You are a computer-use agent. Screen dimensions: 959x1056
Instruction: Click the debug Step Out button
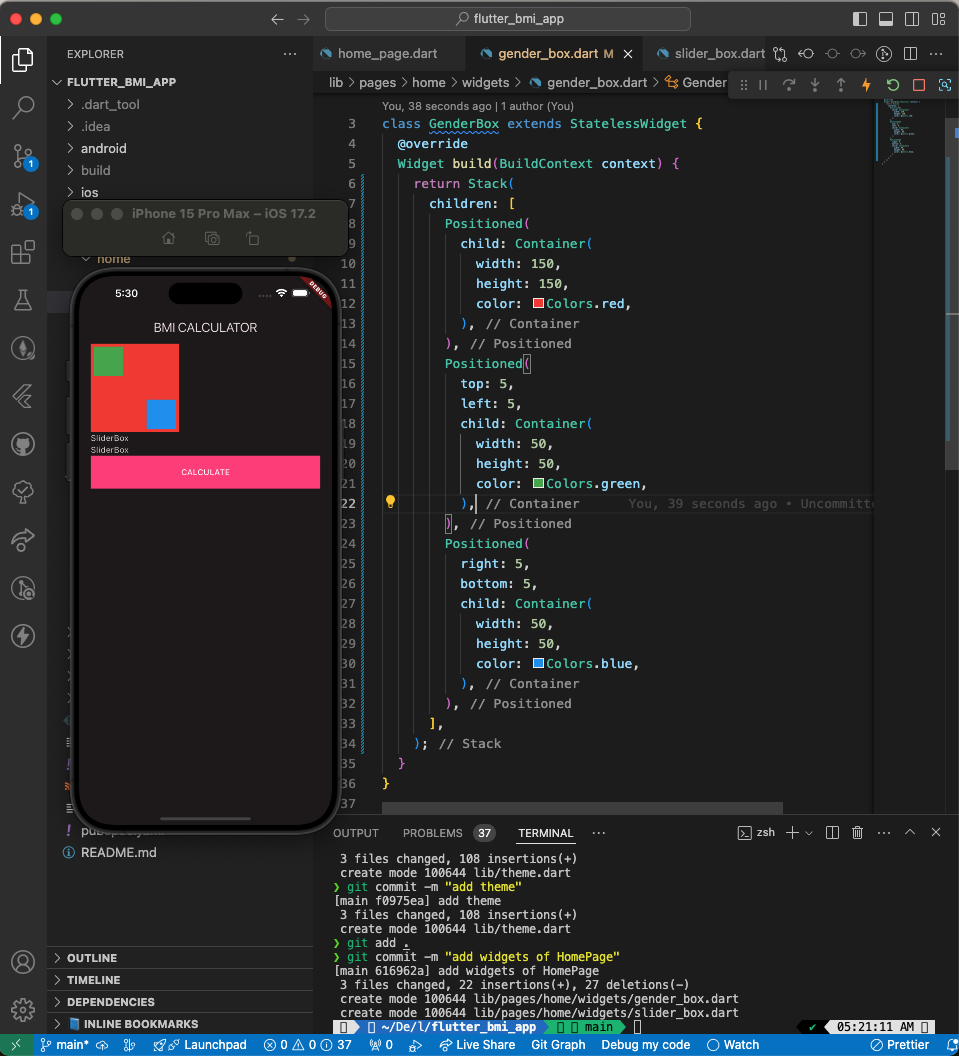click(840, 85)
